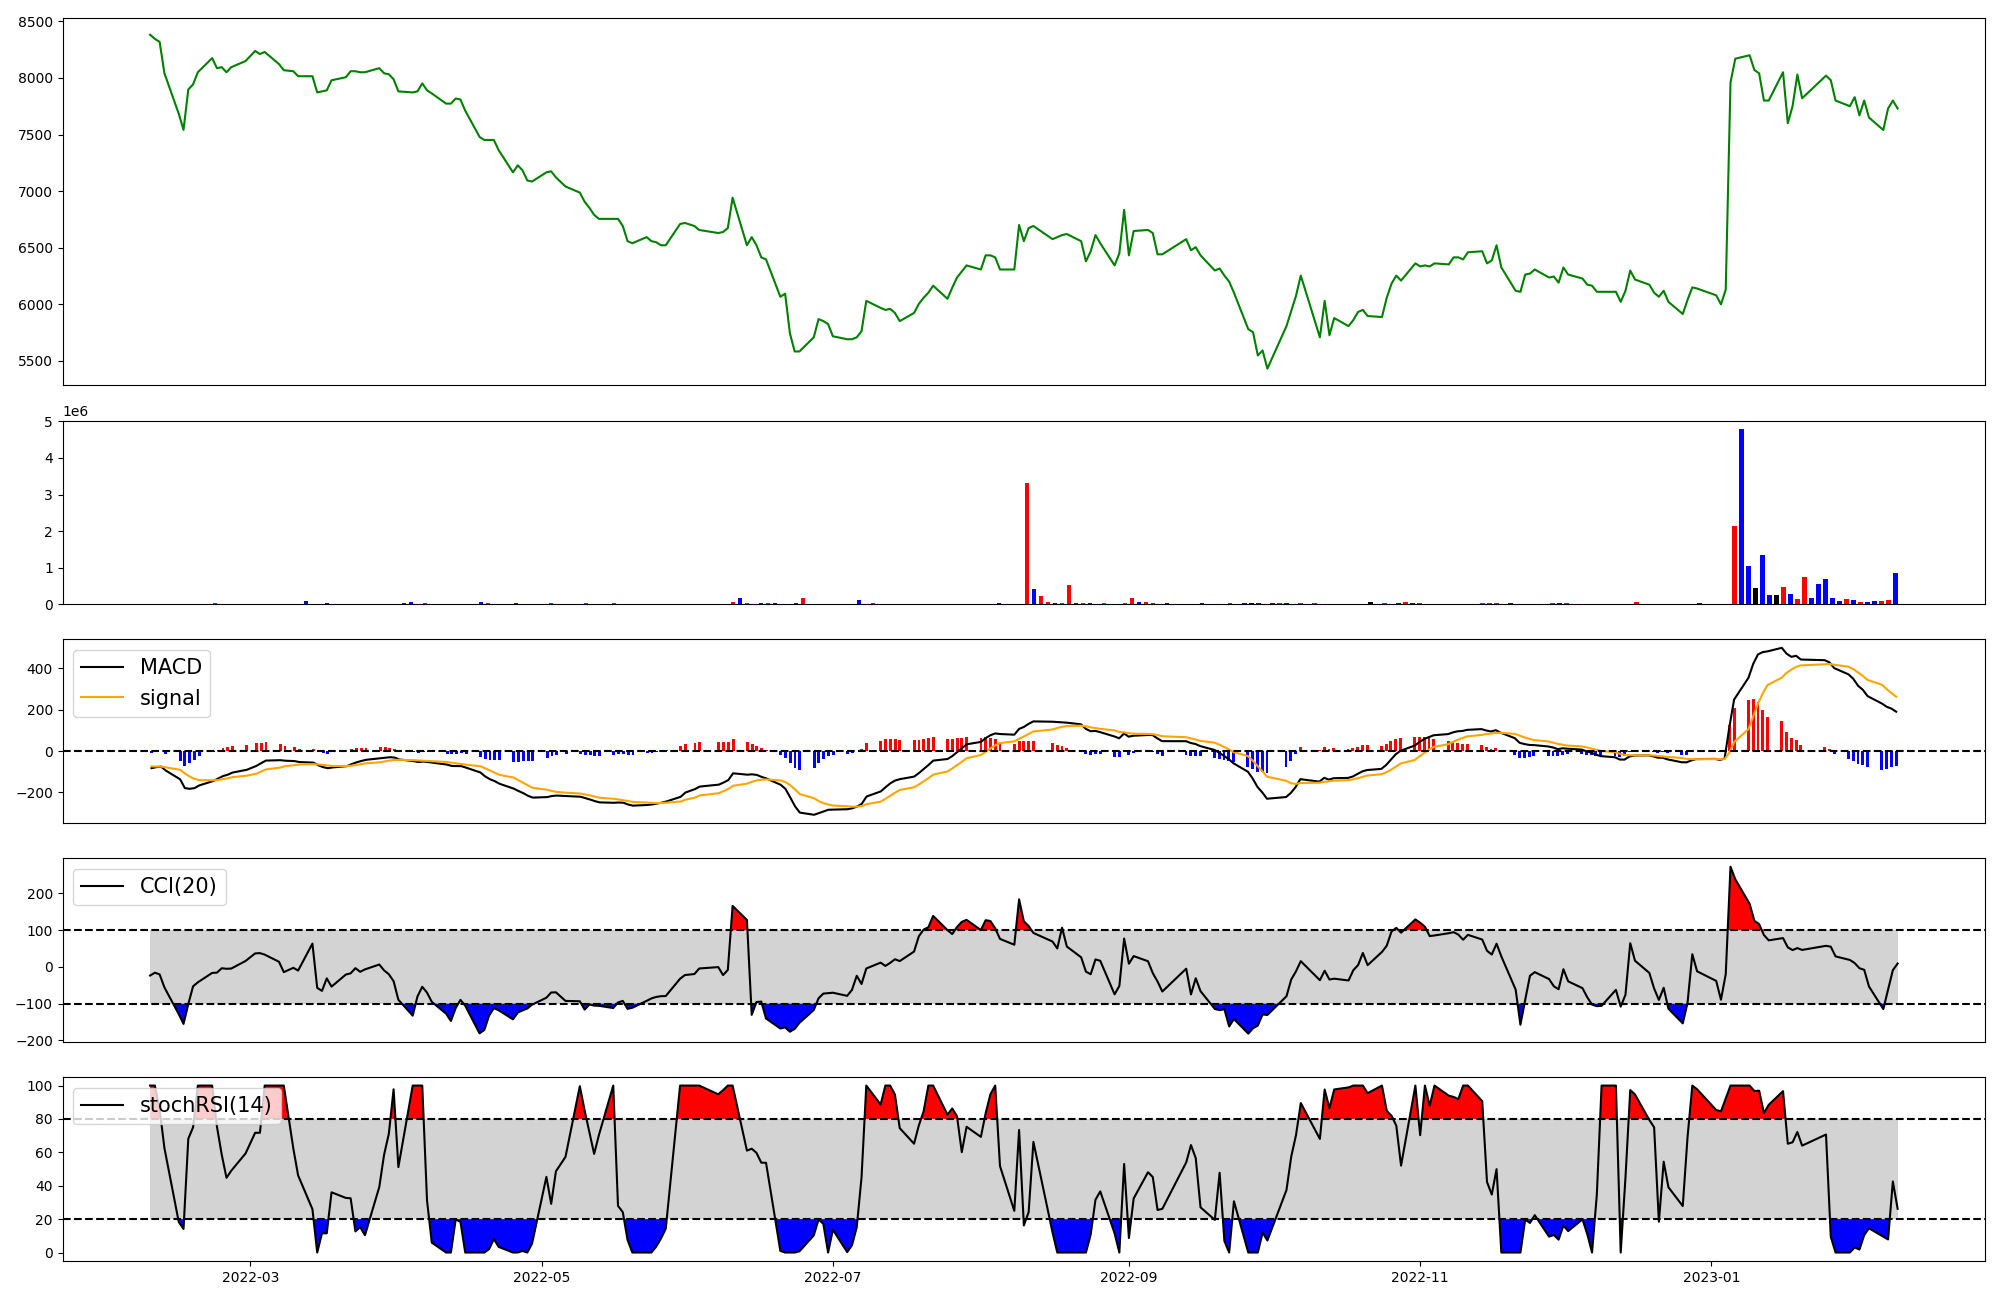Click the 2023-01 x-axis date label

1711,1277
